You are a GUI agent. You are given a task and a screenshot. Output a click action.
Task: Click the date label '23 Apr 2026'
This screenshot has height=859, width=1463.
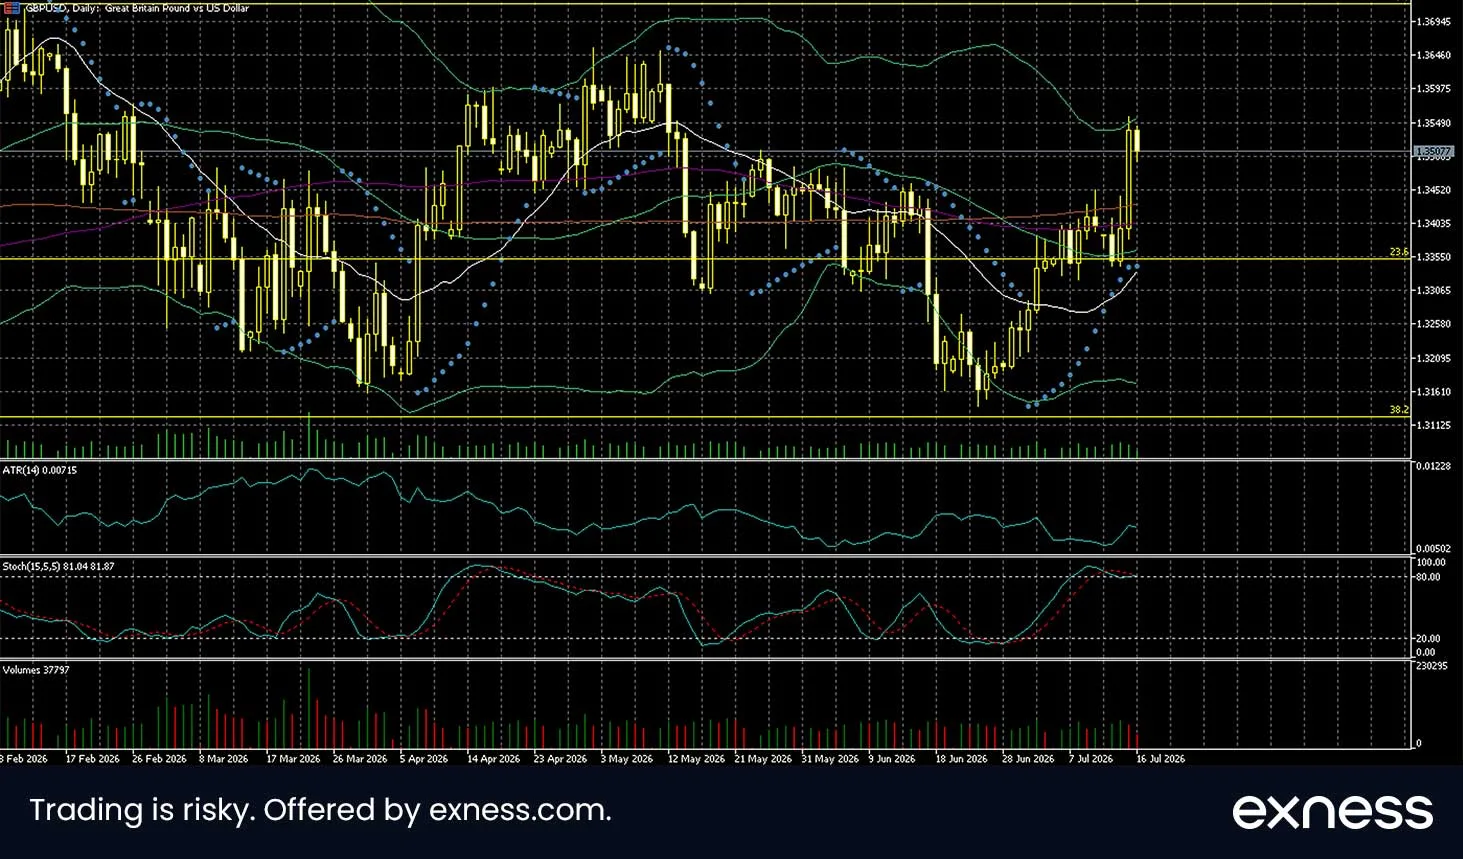pyautogui.click(x=560, y=759)
